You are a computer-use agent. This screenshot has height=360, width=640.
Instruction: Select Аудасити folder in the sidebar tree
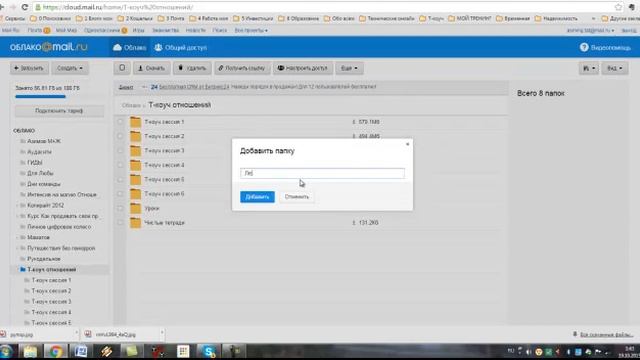coord(39,151)
